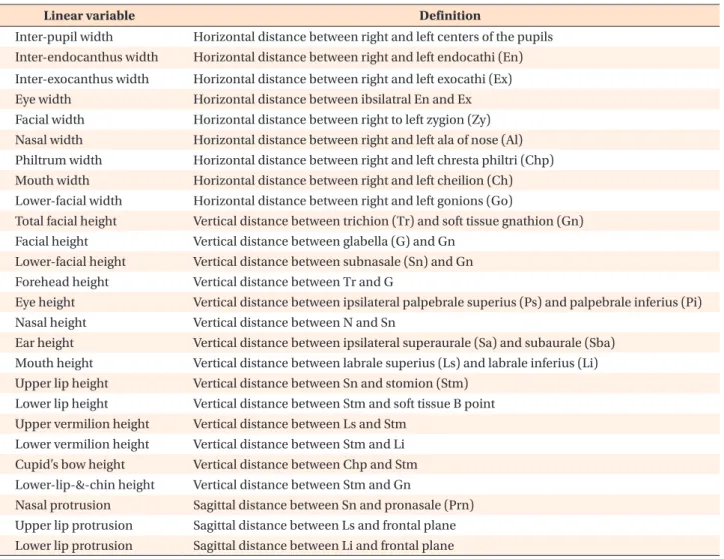
Task: Select the Lower lip protrusion label
Action: (74, 546)
